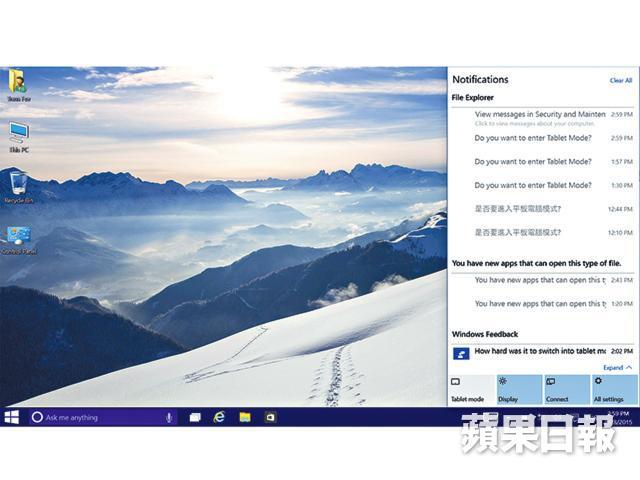Viewport: 640px width, 480px height.
Task: Select the Recycle Bin desktop icon
Action: [x=17, y=185]
